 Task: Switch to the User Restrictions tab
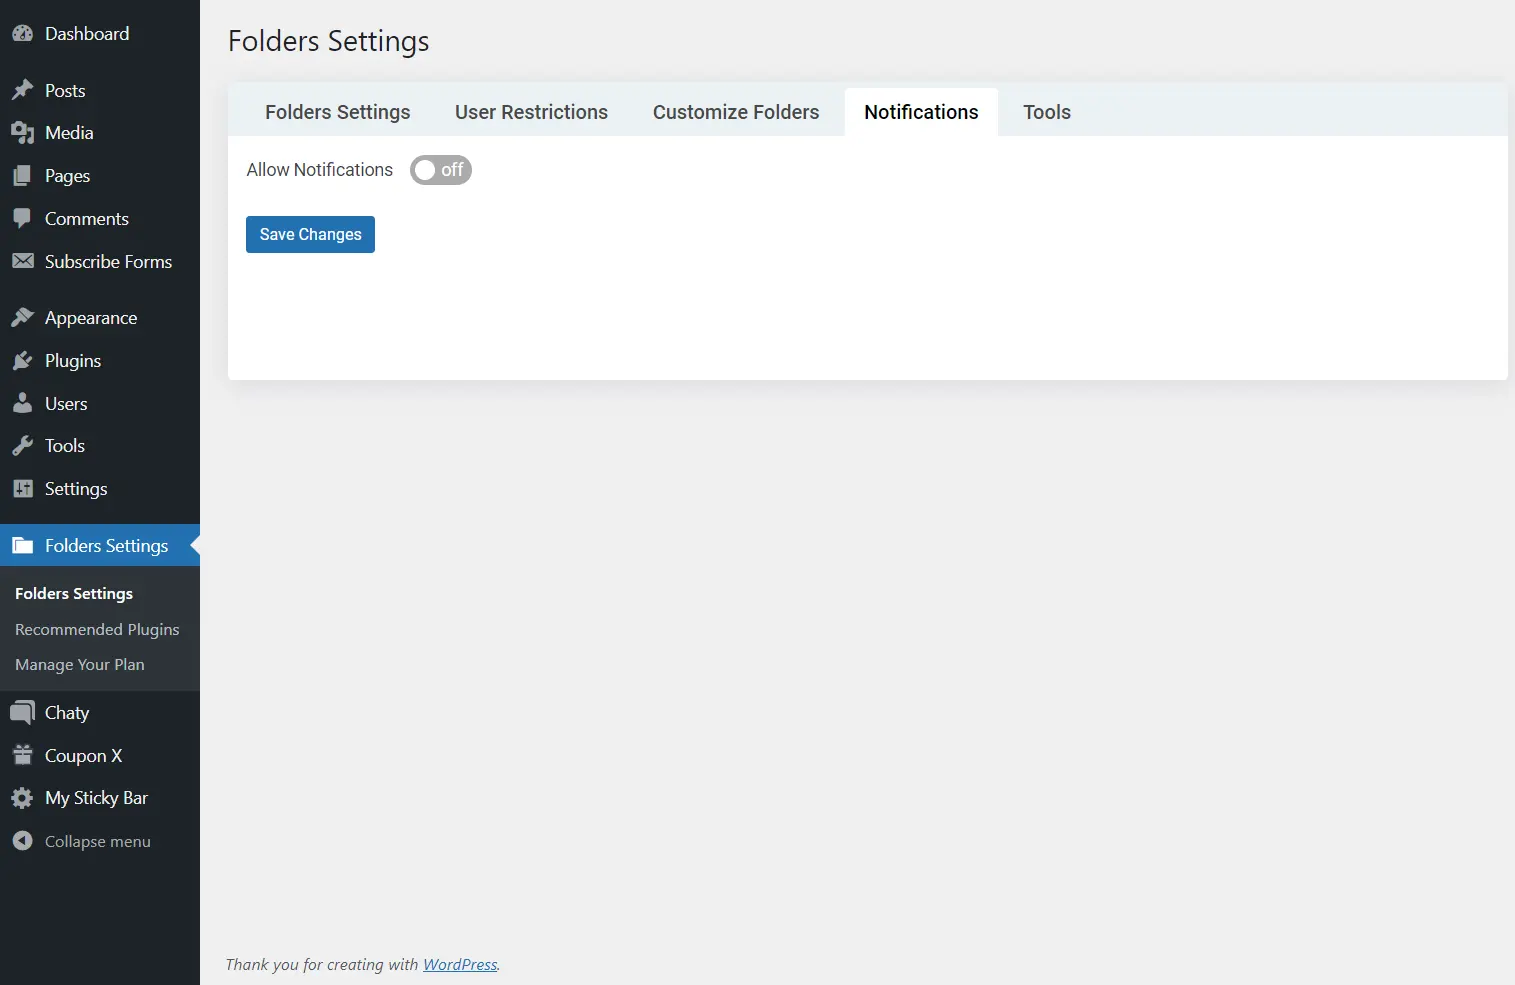pyautogui.click(x=531, y=112)
